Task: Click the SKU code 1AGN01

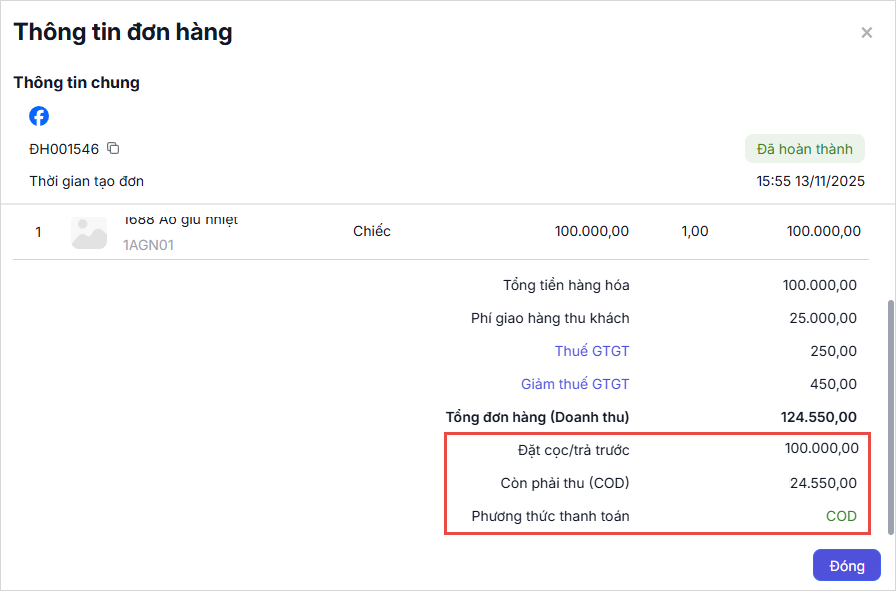Action: tap(148, 244)
